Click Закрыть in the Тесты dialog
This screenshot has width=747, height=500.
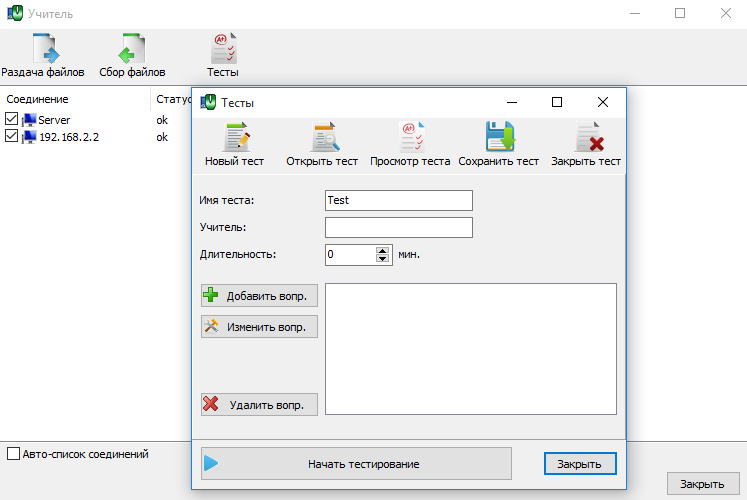pos(580,464)
